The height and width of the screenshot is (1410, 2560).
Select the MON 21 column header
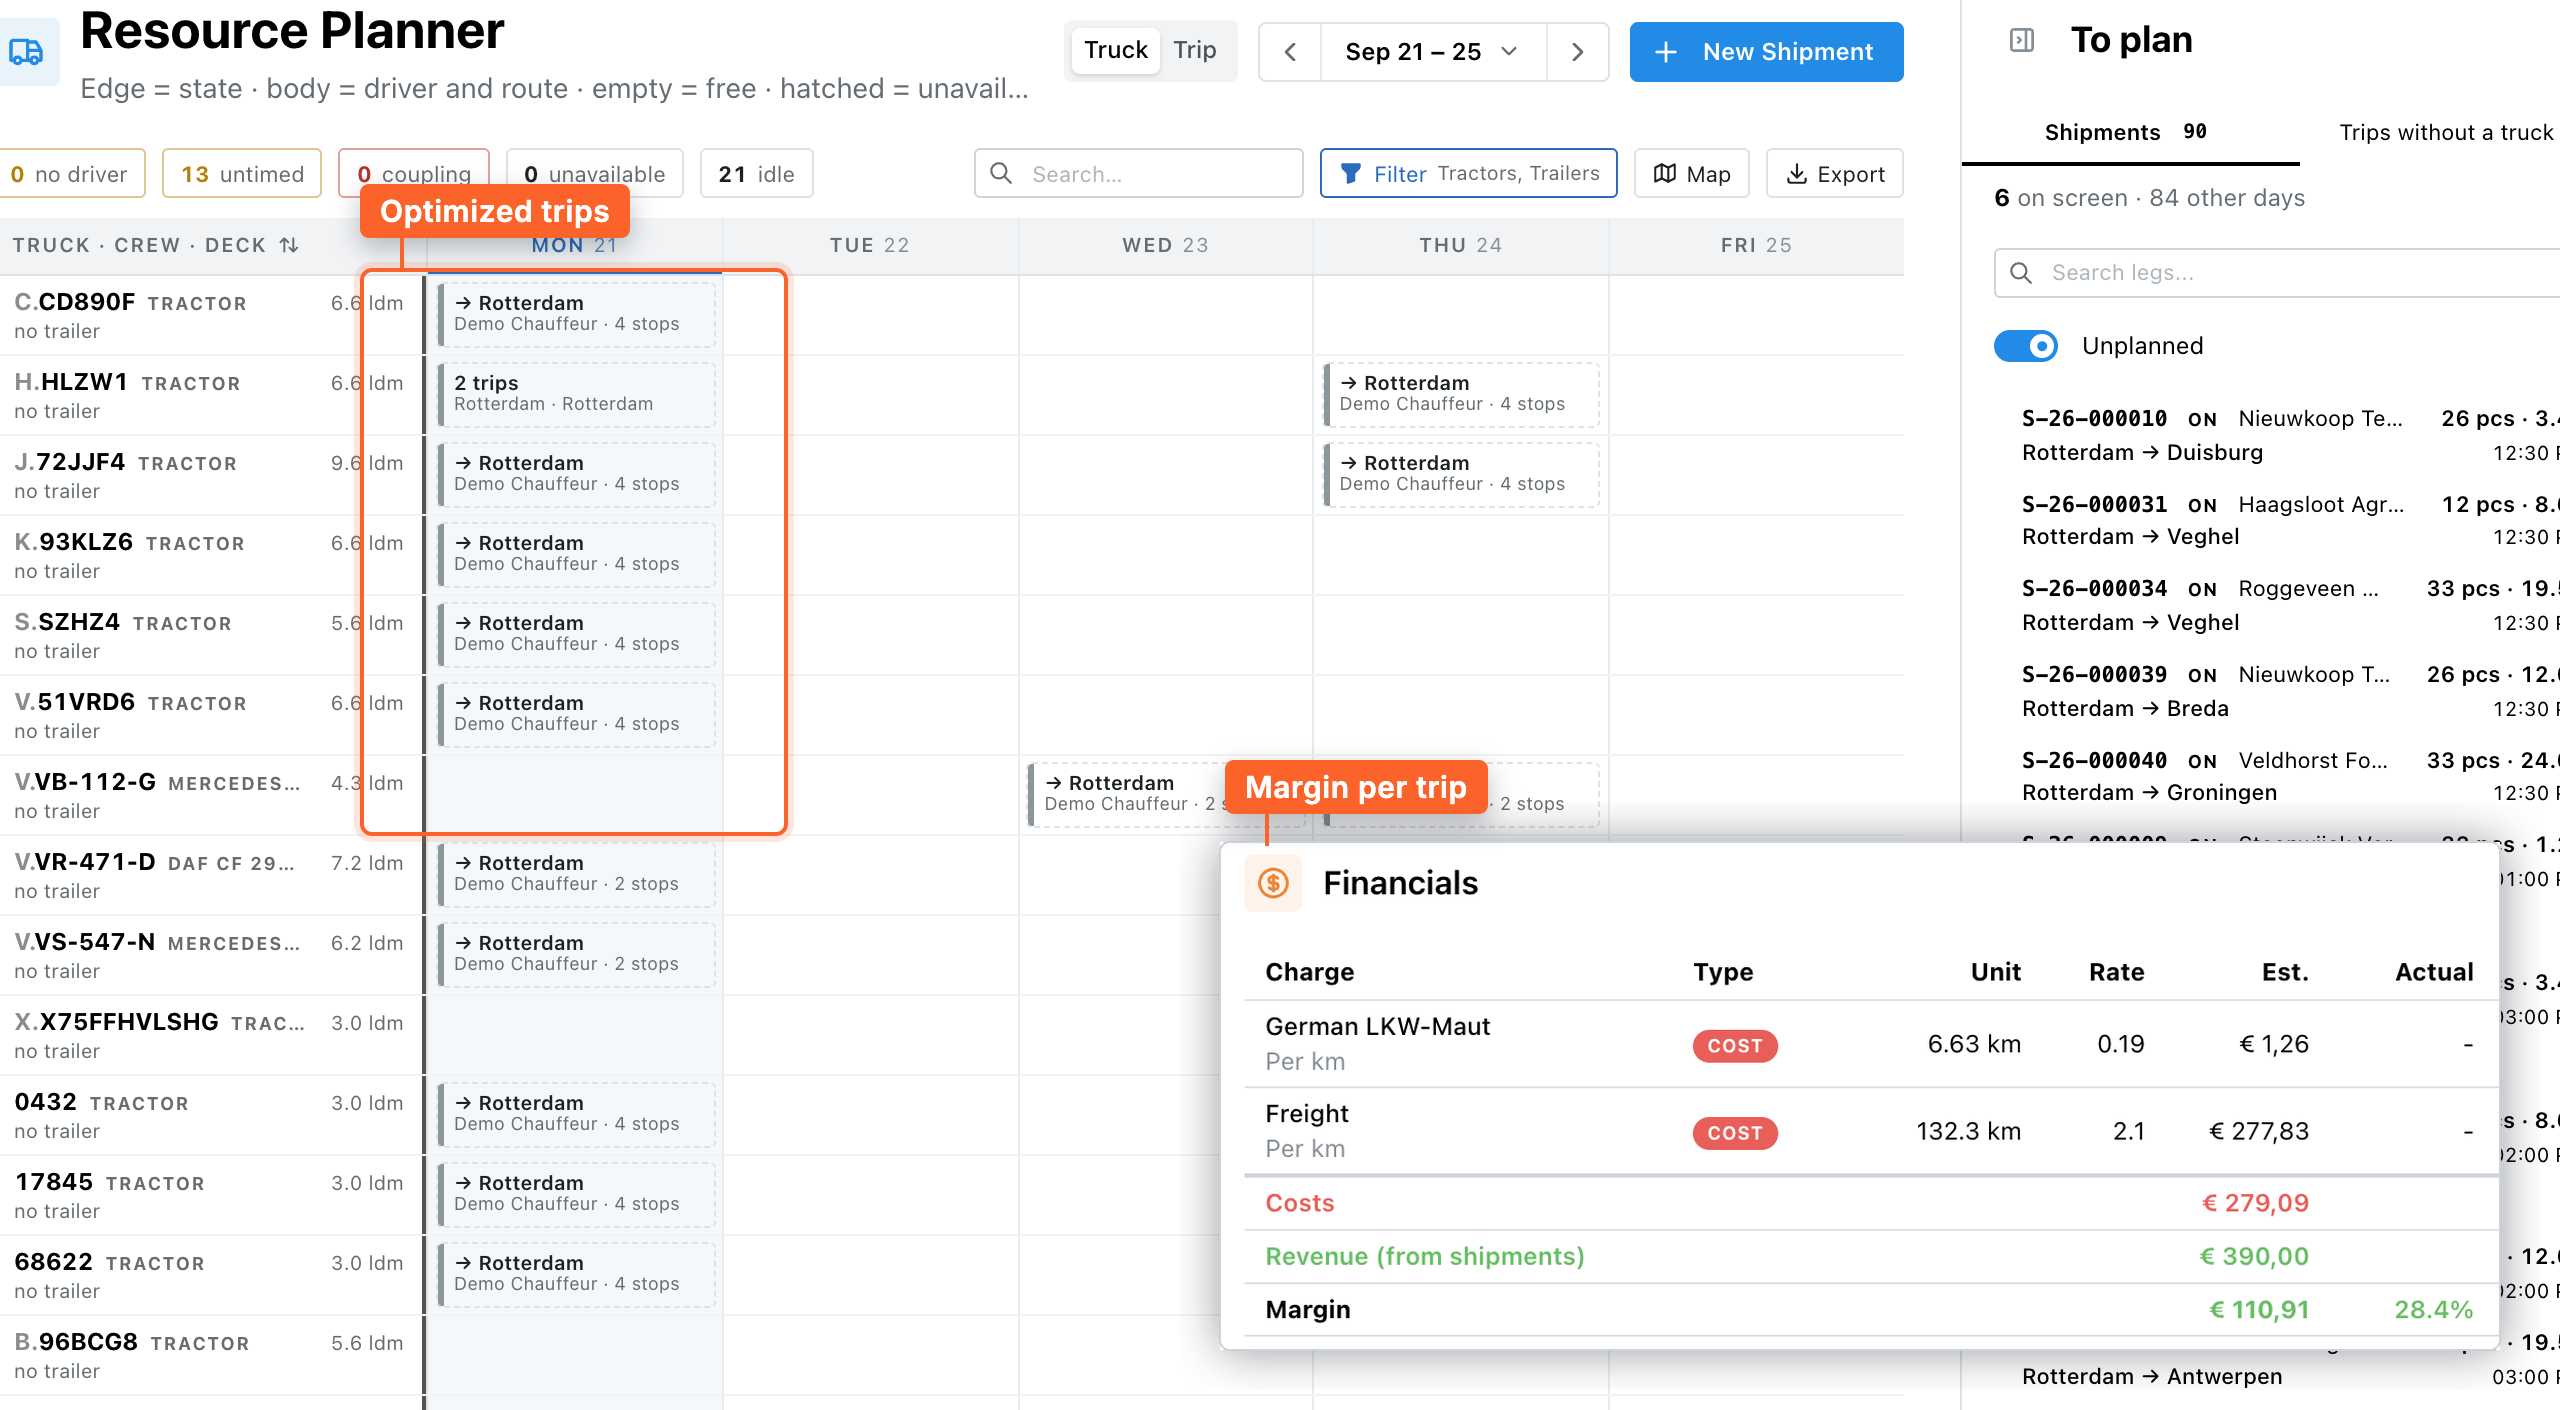pyautogui.click(x=574, y=245)
